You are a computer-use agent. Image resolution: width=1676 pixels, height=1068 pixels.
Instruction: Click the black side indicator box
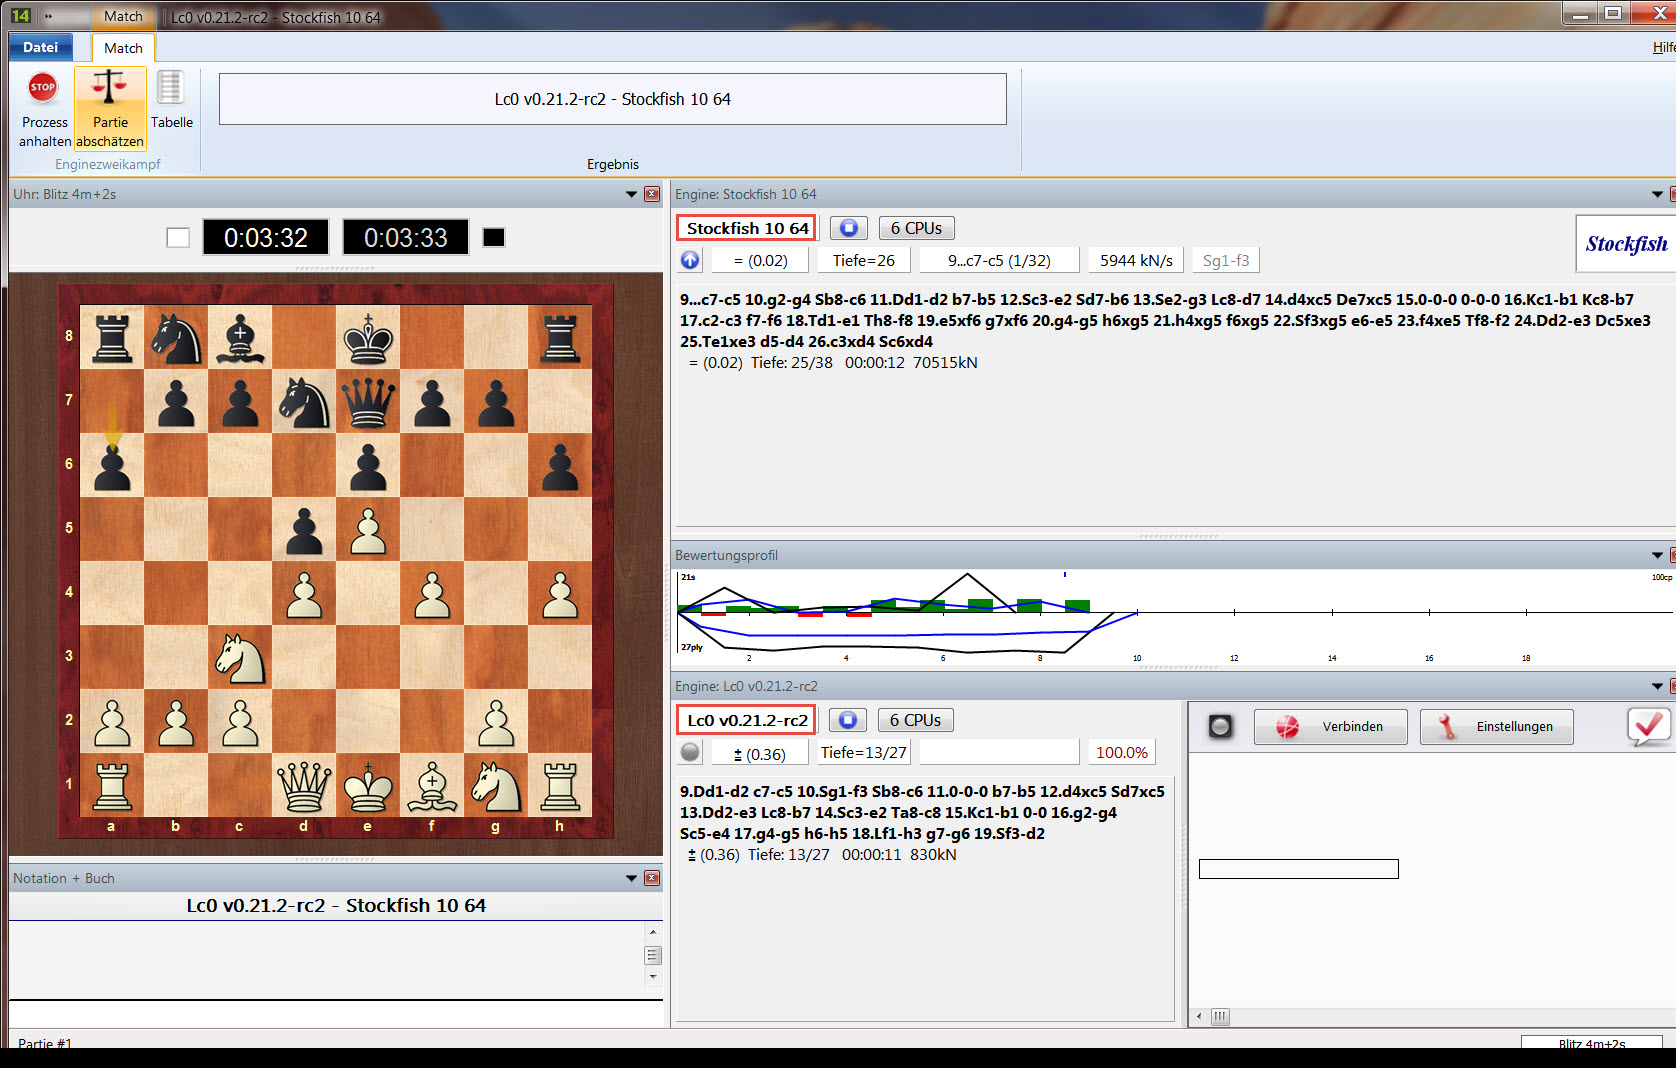coord(494,238)
